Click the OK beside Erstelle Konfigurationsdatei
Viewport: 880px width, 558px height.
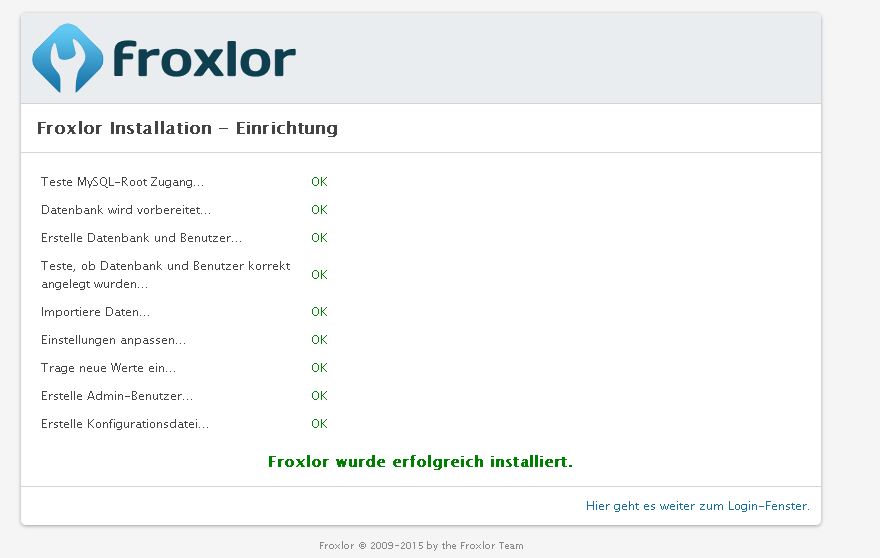pyautogui.click(x=319, y=424)
